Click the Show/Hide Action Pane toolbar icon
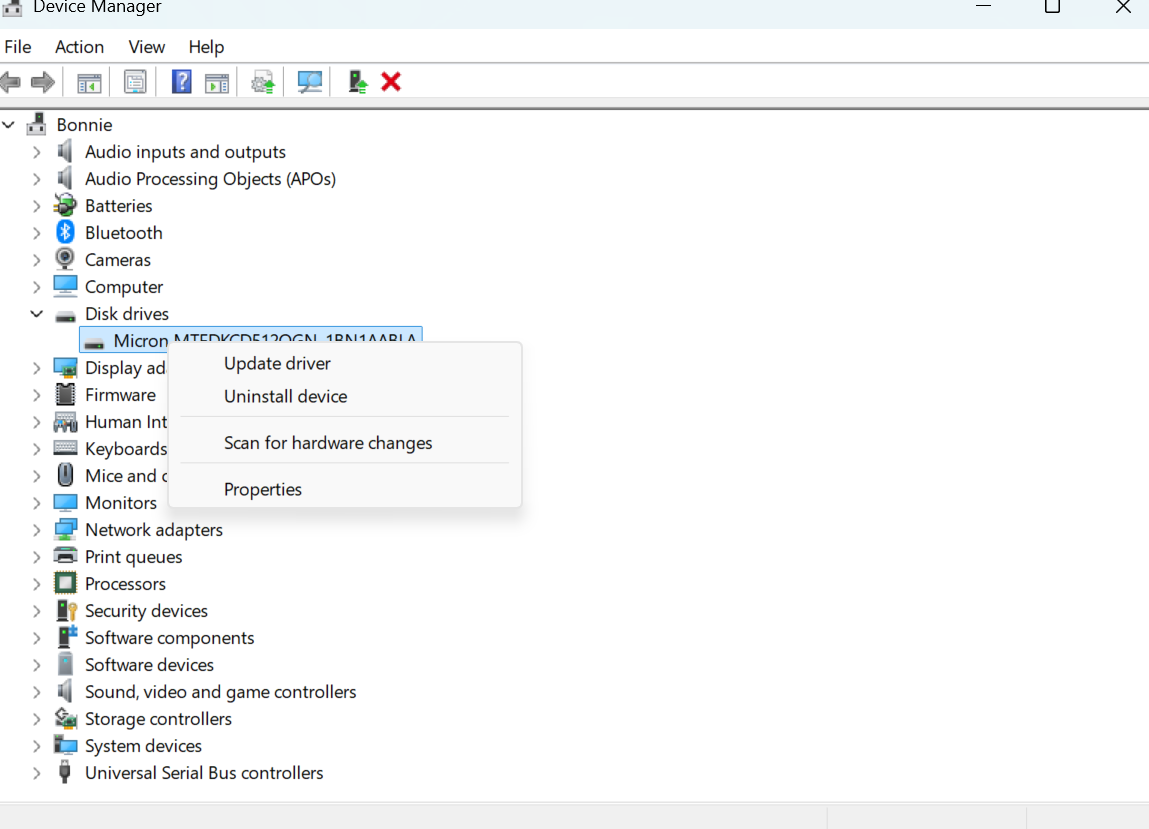 click(x=217, y=82)
